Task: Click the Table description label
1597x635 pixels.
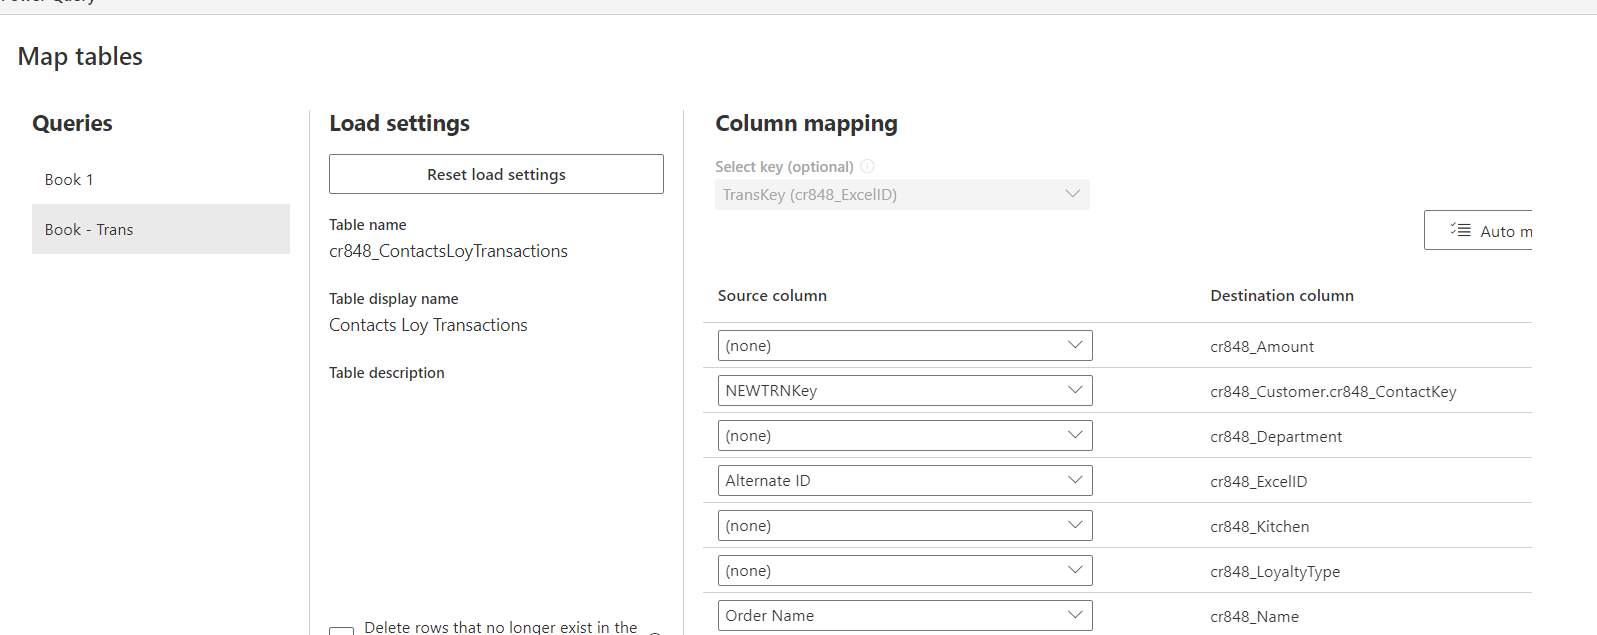Action: pos(387,373)
